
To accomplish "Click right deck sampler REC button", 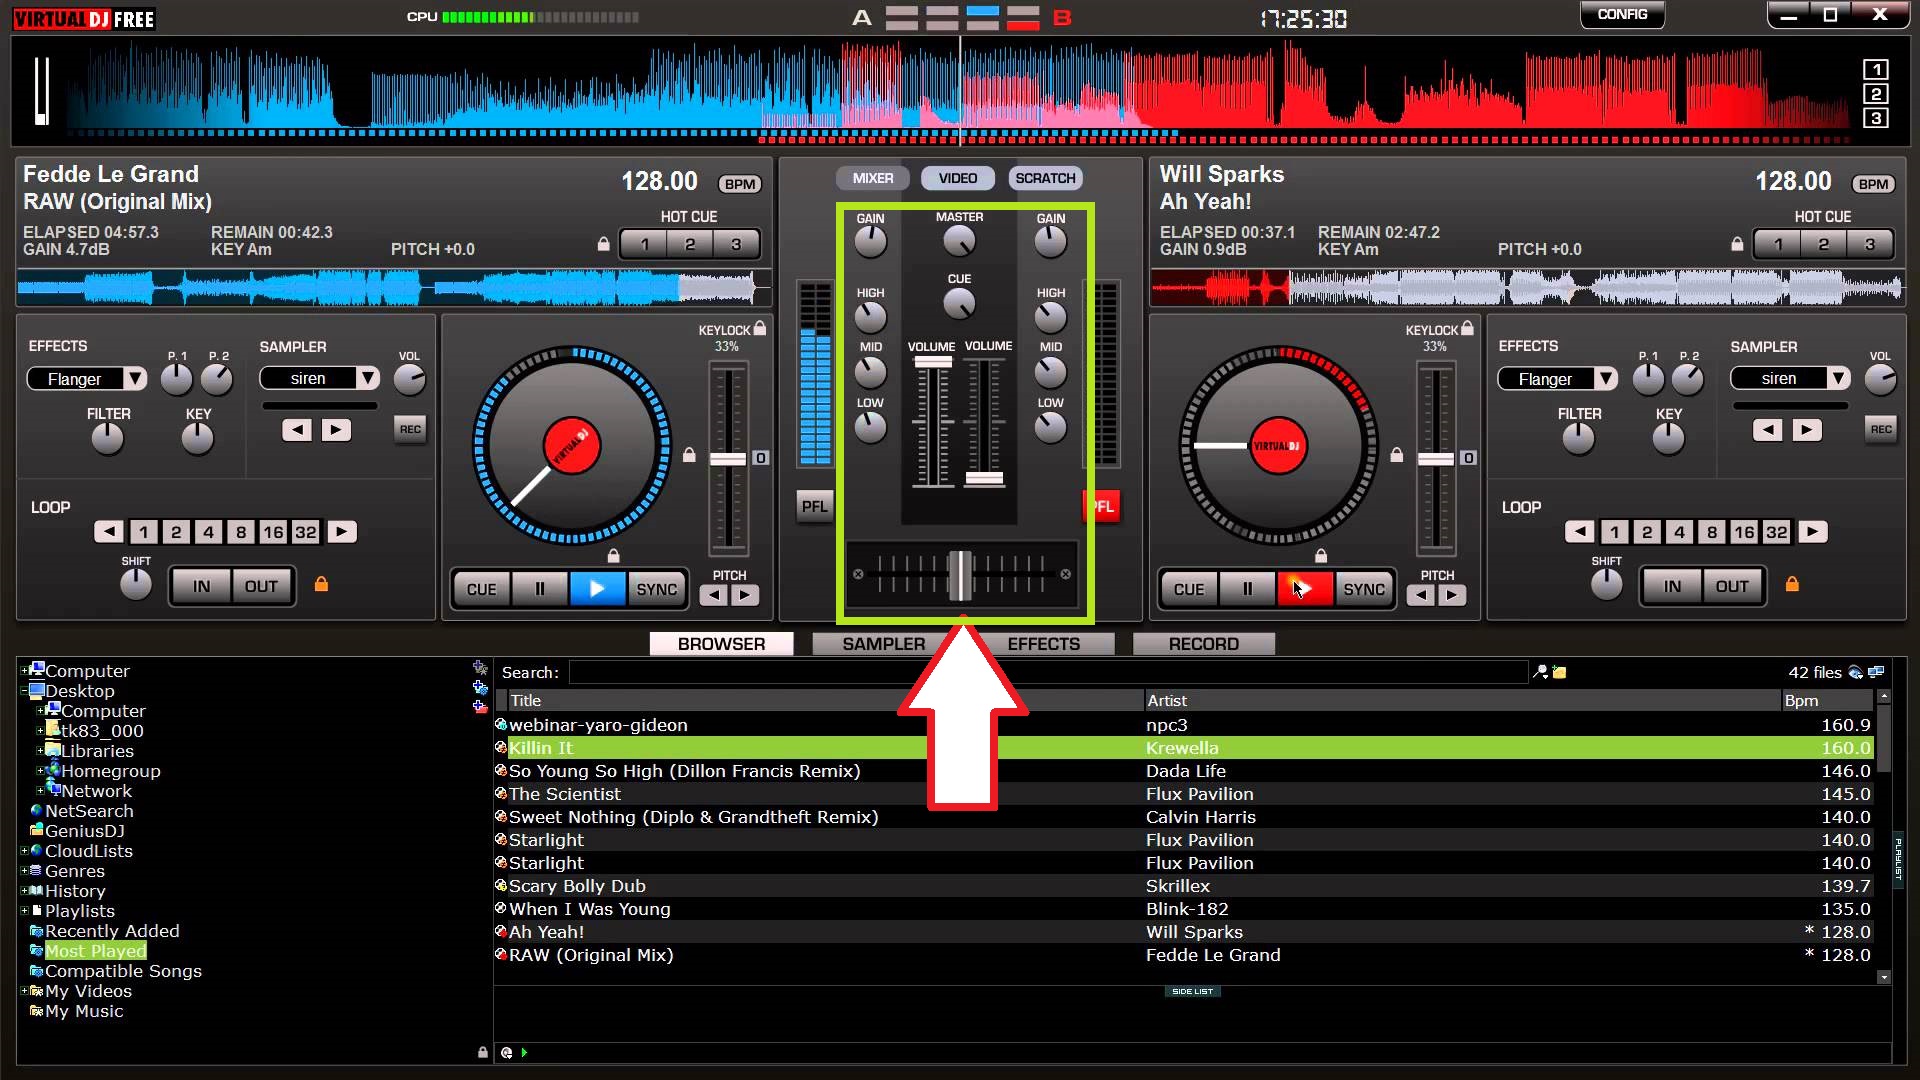I will click(x=1881, y=429).
